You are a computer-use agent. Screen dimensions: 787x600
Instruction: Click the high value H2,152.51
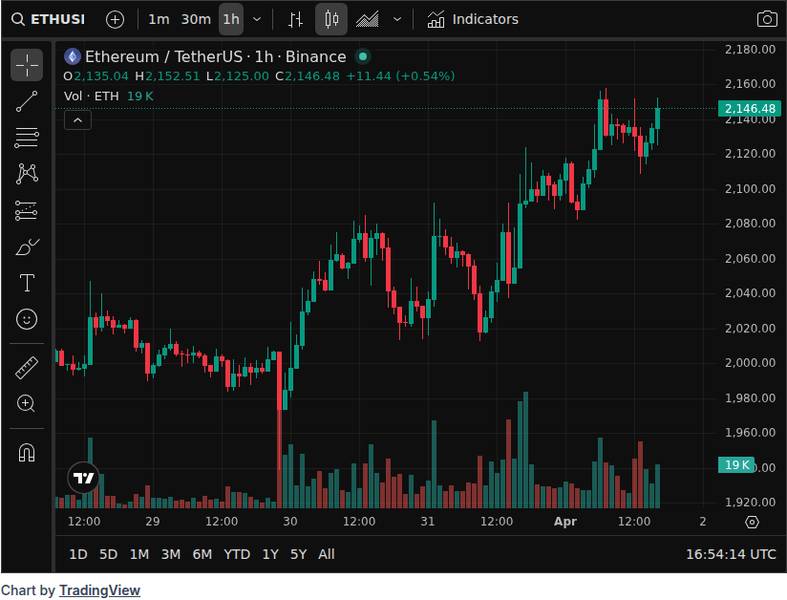tap(167, 76)
